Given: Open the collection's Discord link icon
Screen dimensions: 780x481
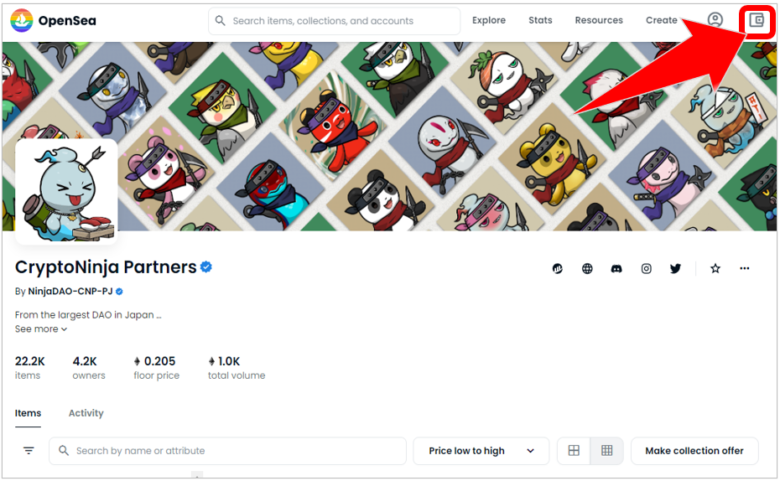Looking at the screenshot, I should (616, 269).
